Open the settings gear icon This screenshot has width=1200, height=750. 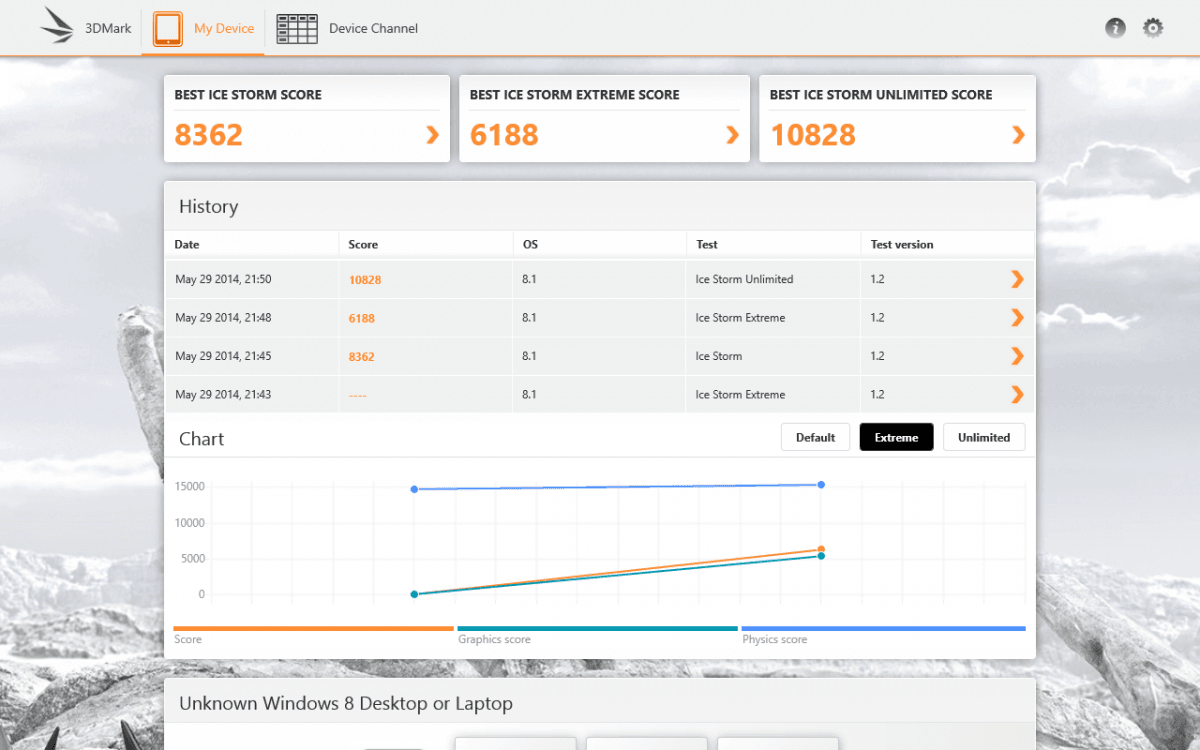click(1153, 28)
